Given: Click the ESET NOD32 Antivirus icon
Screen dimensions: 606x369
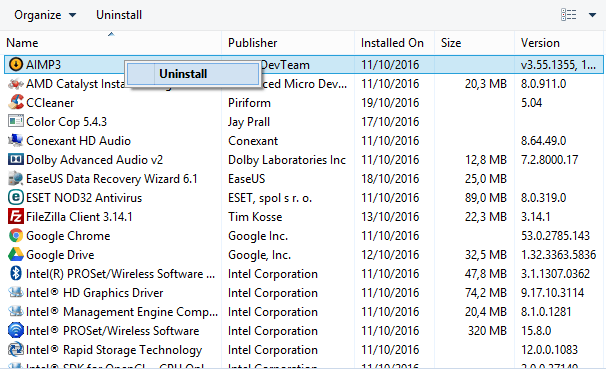Looking at the screenshot, I should click(16, 197).
